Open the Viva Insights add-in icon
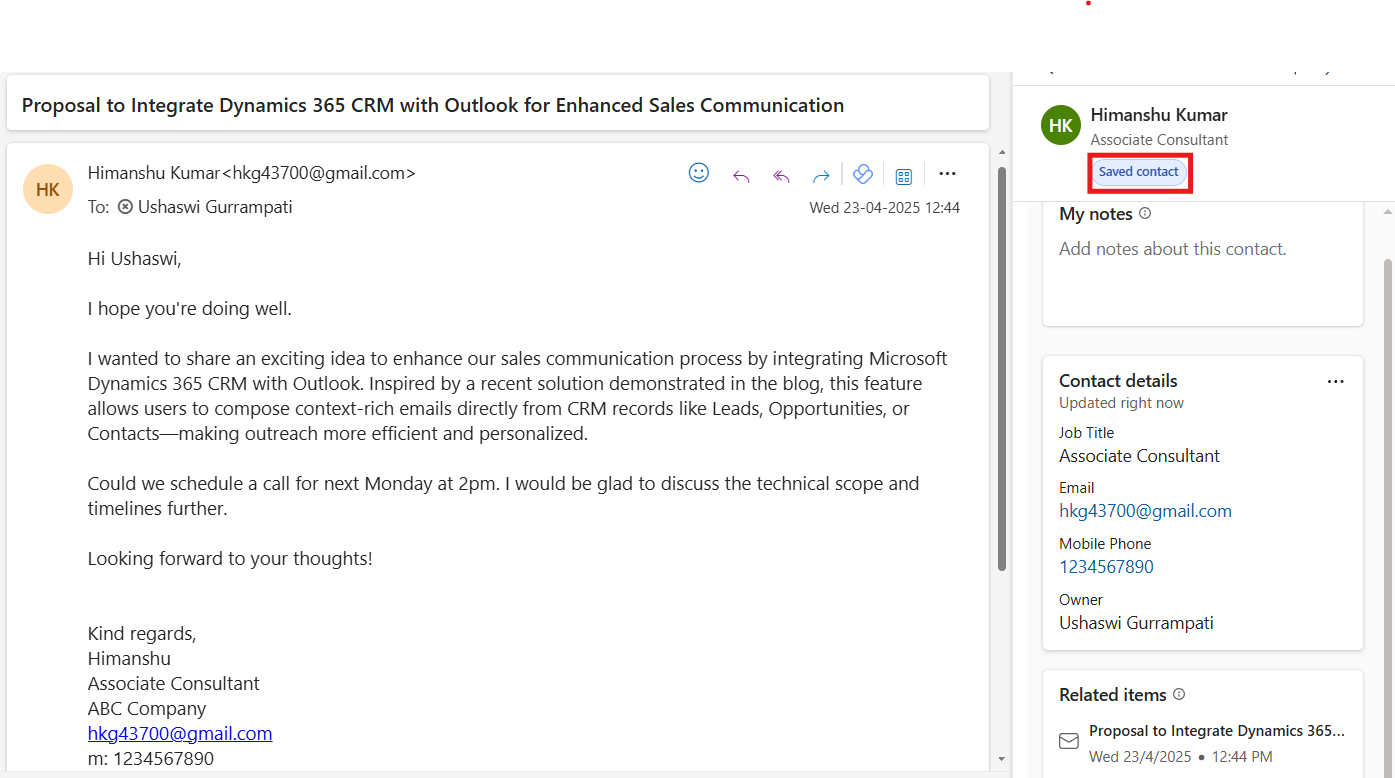 pyautogui.click(x=863, y=175)
